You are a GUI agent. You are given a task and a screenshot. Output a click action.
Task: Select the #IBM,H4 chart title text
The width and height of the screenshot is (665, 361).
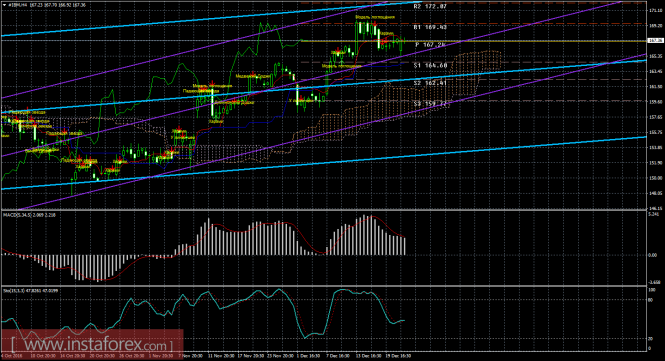19,5
